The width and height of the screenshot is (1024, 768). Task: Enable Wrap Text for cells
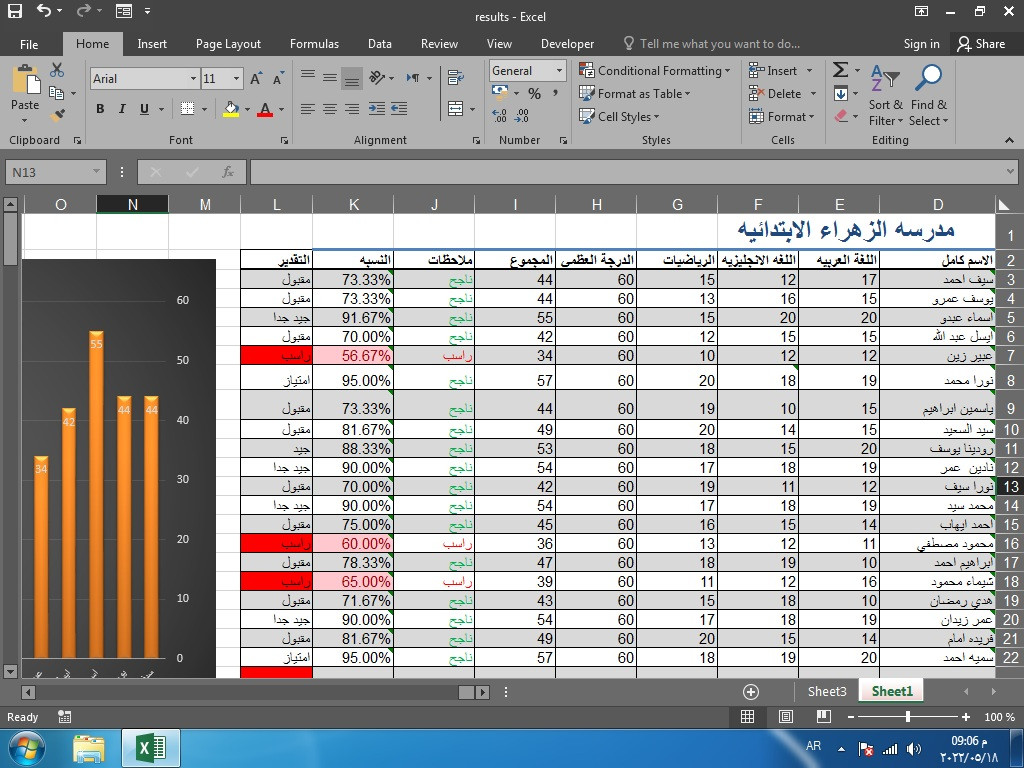click(456, 78)
